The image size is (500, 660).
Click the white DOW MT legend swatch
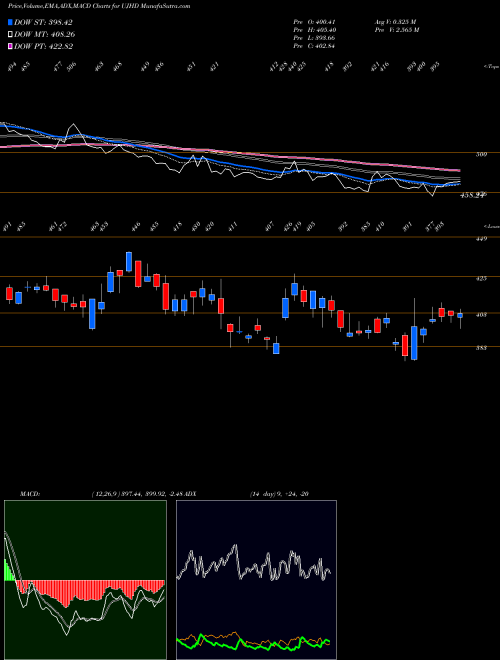[x=10, y=35]
